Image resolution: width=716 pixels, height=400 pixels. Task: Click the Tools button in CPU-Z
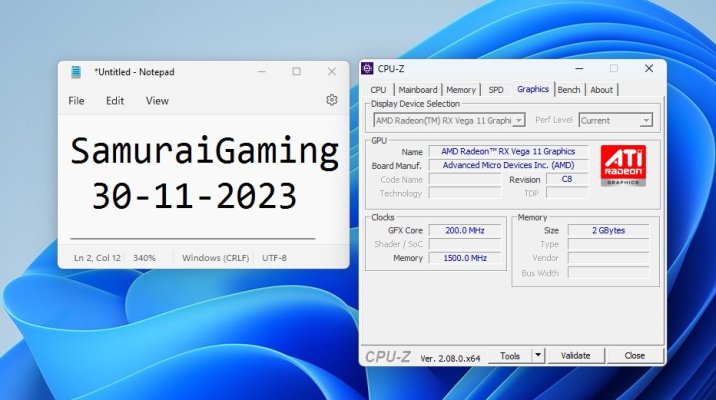pos(510,355)
